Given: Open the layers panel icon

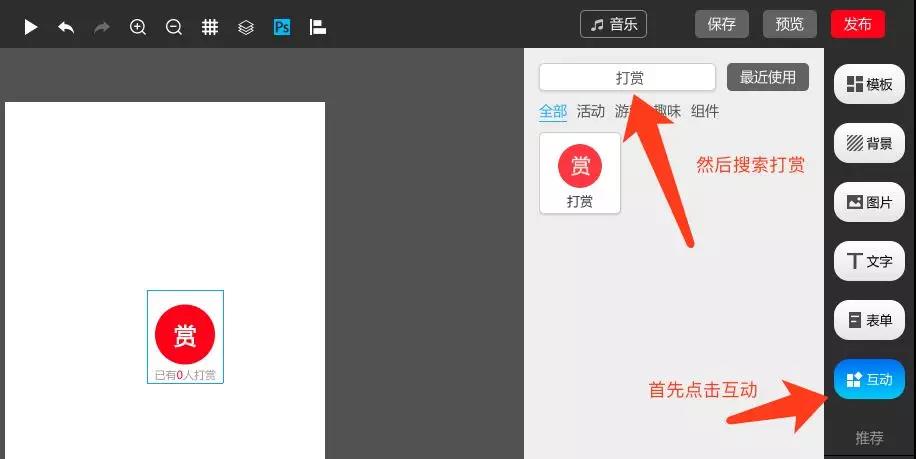Looking at the screenshot, I should 246,27.
